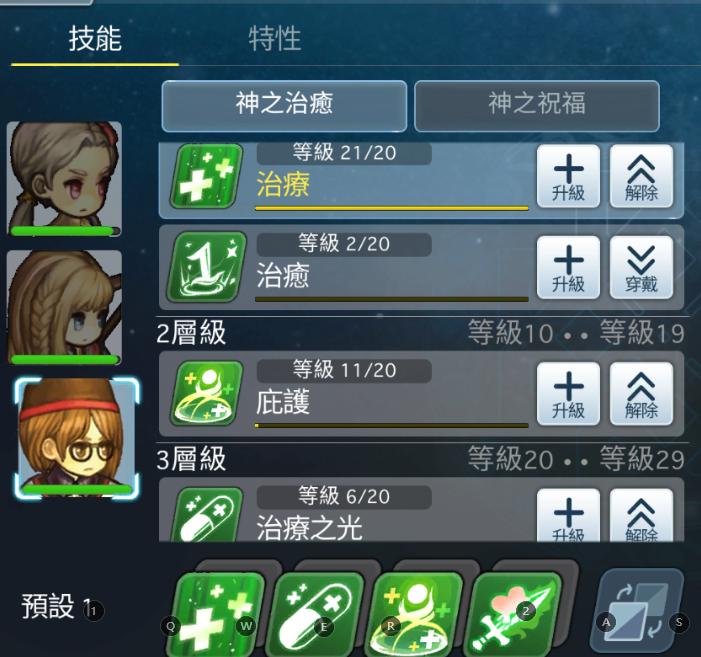701x657 pixels.
Task: Unequip 庇護 with the 解除 button
Action: [x=641, y=394]
